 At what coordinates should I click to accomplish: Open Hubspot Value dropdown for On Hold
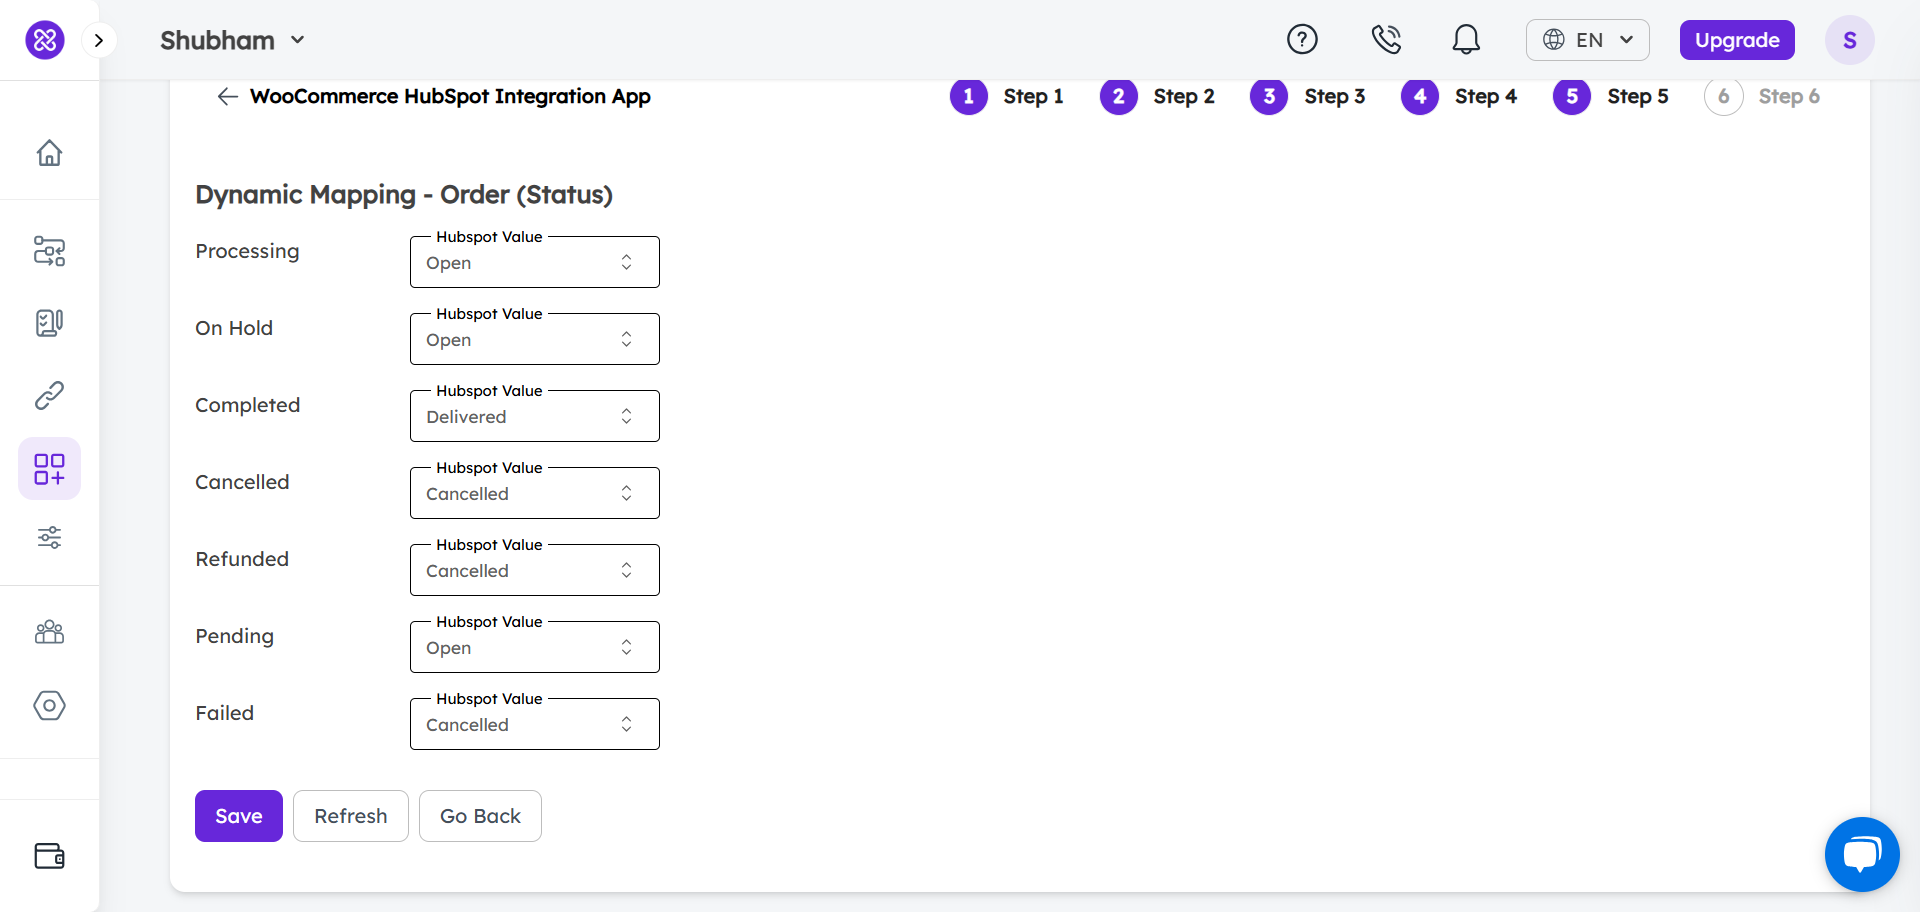click(535, 339)
